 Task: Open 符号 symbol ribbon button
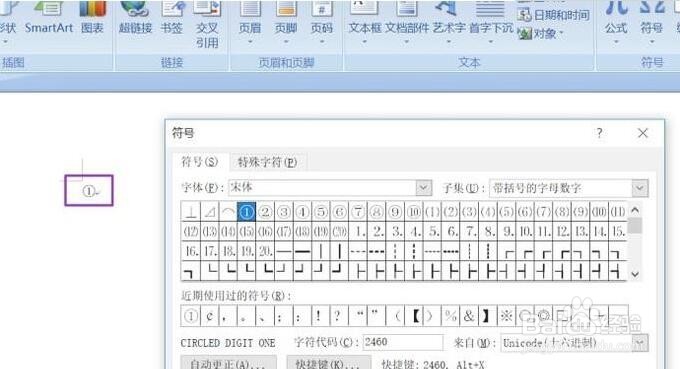click(652, 22)
